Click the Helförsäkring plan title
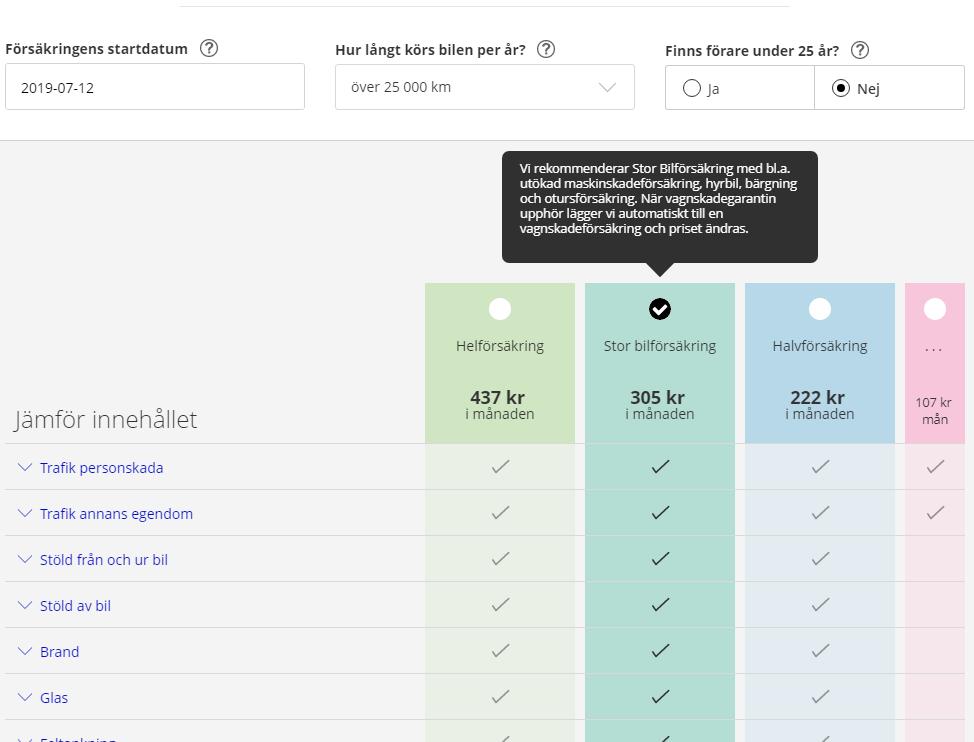Viewport: 974px width, 742px height. coord(500,346)
